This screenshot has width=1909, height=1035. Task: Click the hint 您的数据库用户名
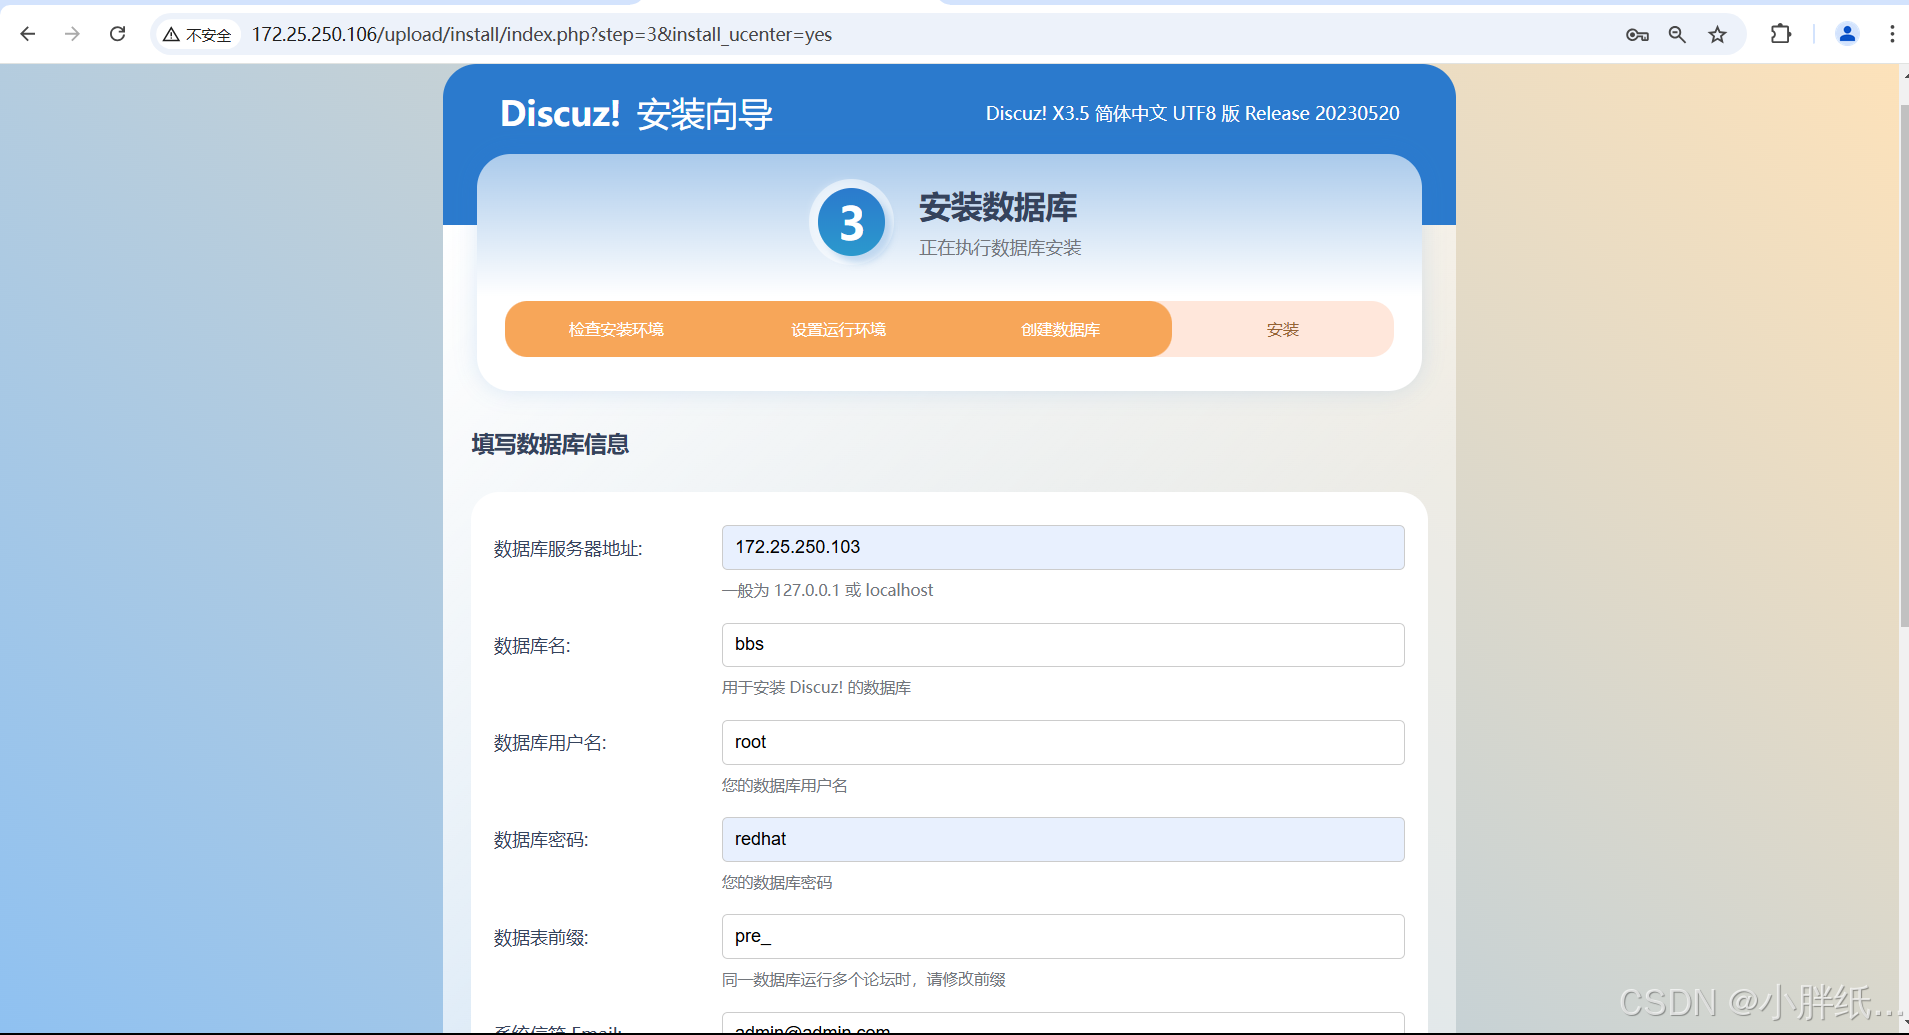point(785,785)
